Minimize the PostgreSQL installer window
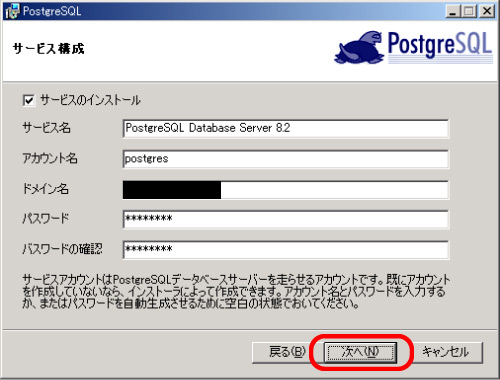The height and width of the screenshot is (380, 500). 452,11
